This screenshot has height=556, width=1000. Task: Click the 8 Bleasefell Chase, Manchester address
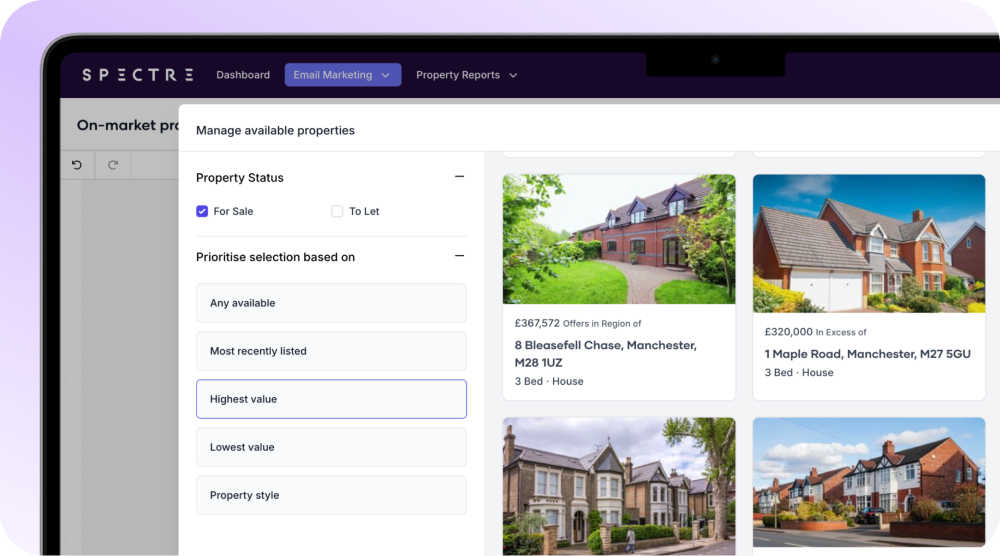pos(605,354)
